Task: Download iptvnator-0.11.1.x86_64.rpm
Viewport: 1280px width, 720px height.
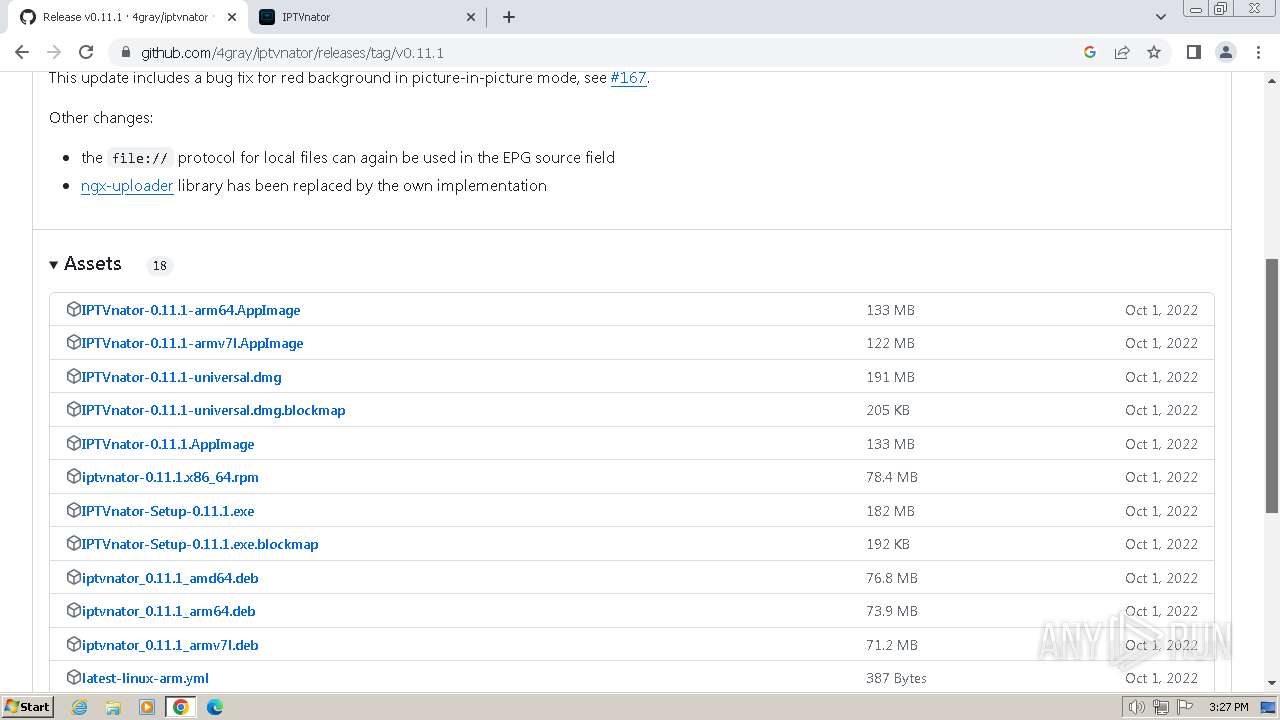Action: coord(170,477)
